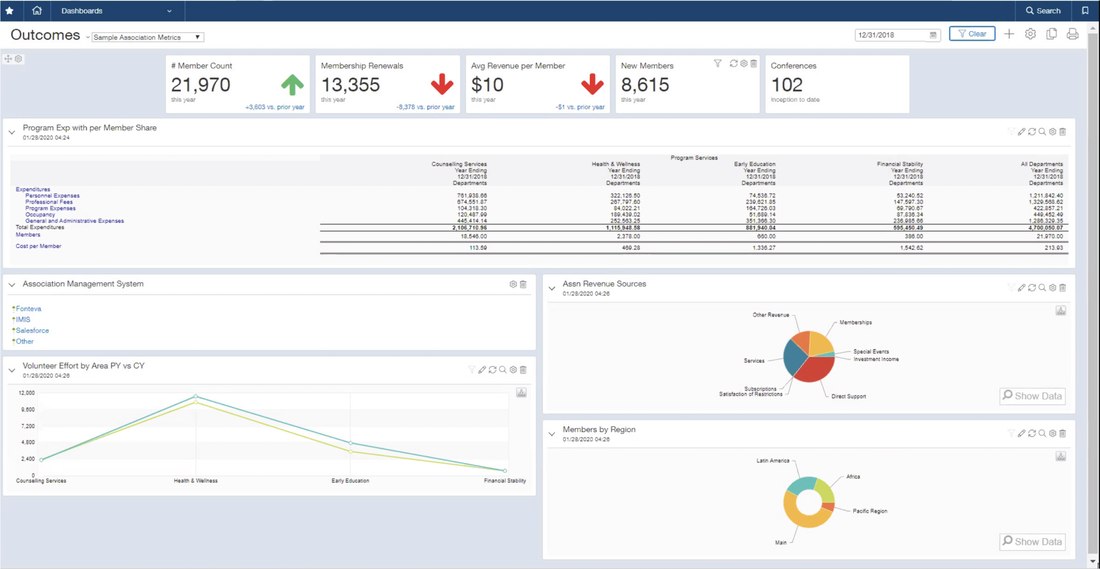Open the Outcomes title chevron dropdown
Image resolution: width=1100 pixels, height=569 pixels.
pos(87,36)
